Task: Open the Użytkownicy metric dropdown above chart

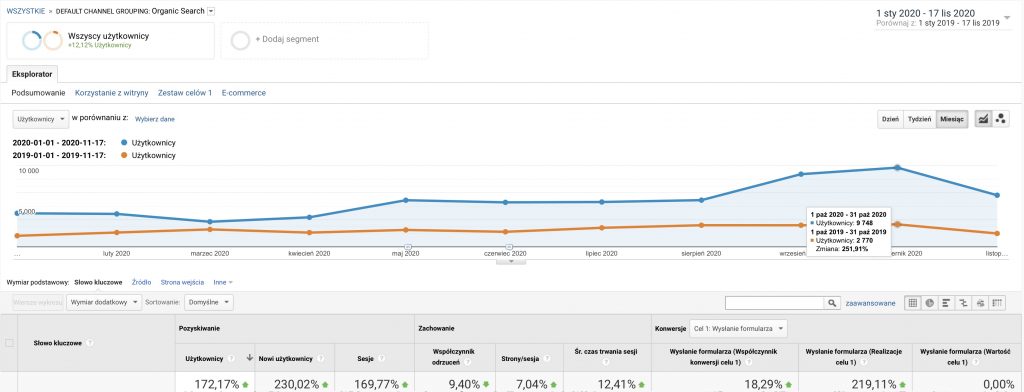Action: 40,119
